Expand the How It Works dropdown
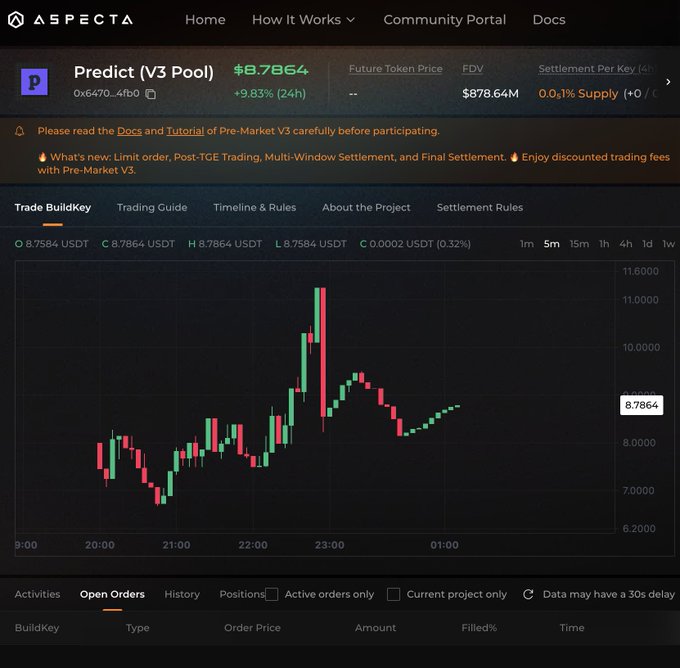 pos(304,20)
